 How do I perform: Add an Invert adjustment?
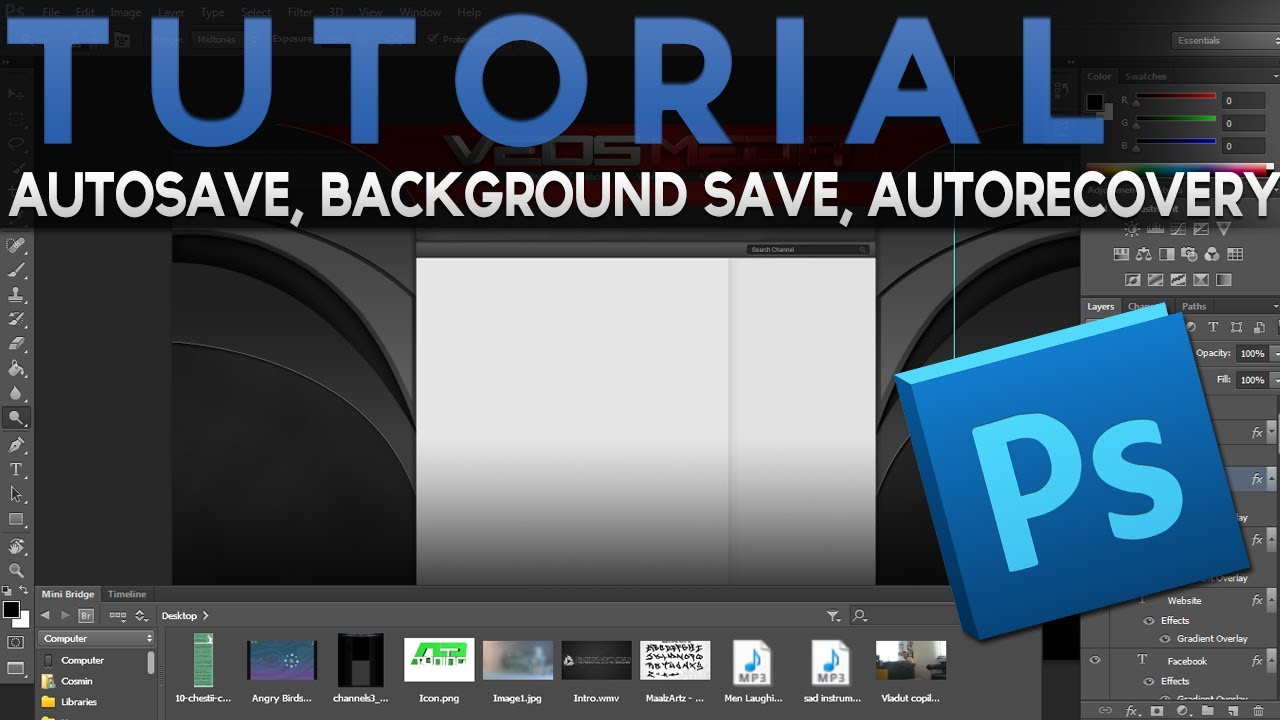[x=1133, y=280]
